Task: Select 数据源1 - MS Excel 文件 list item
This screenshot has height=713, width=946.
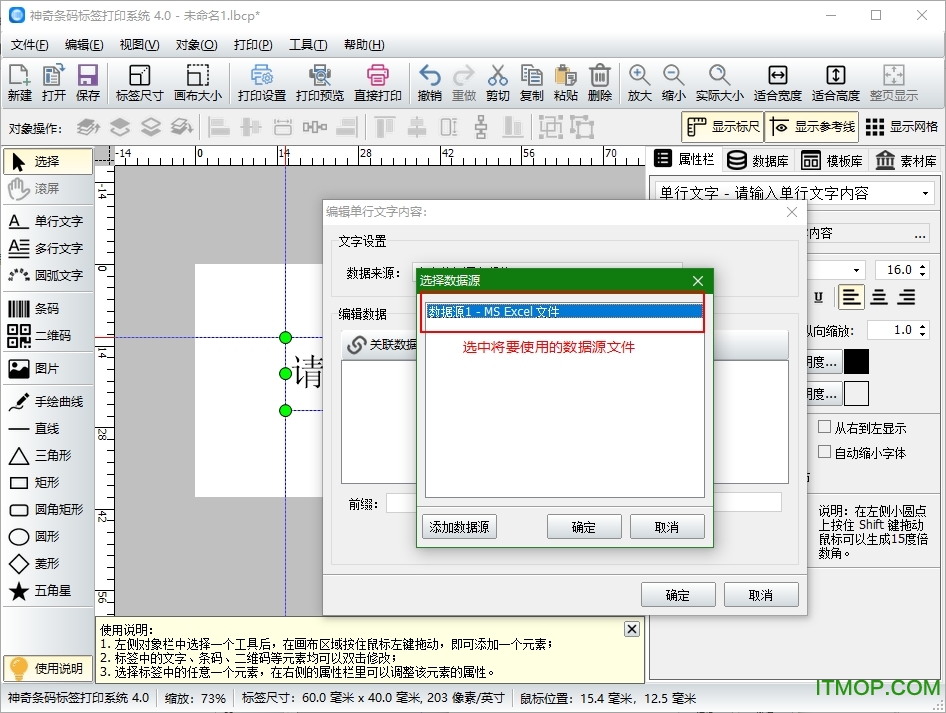Action: coord(564,312)
